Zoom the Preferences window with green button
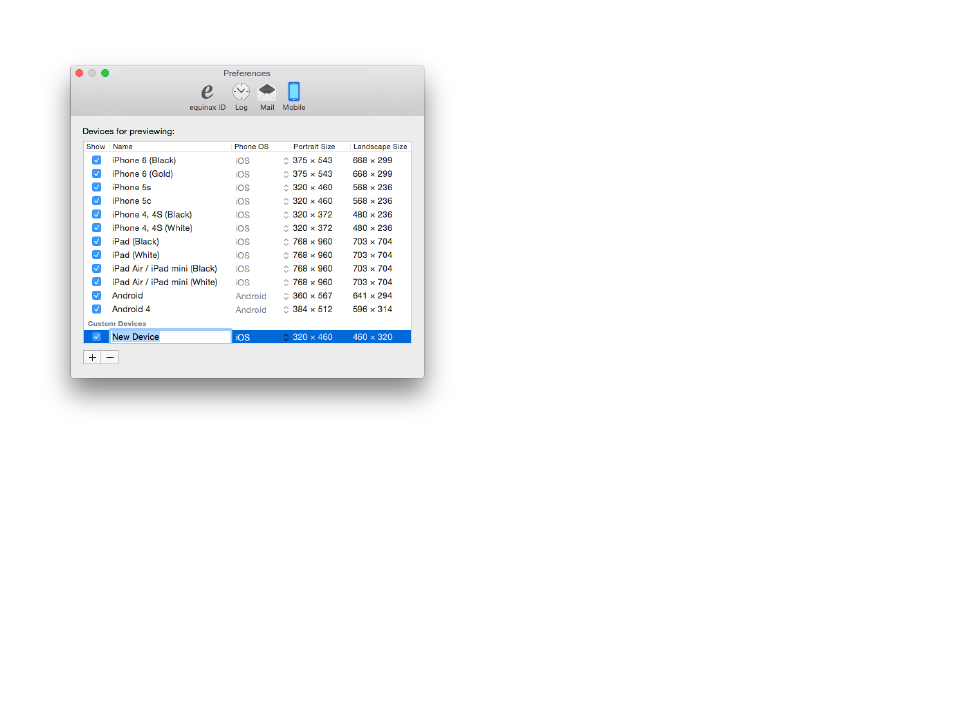This screenshot has width=954, height=723. tap(105, 73)
